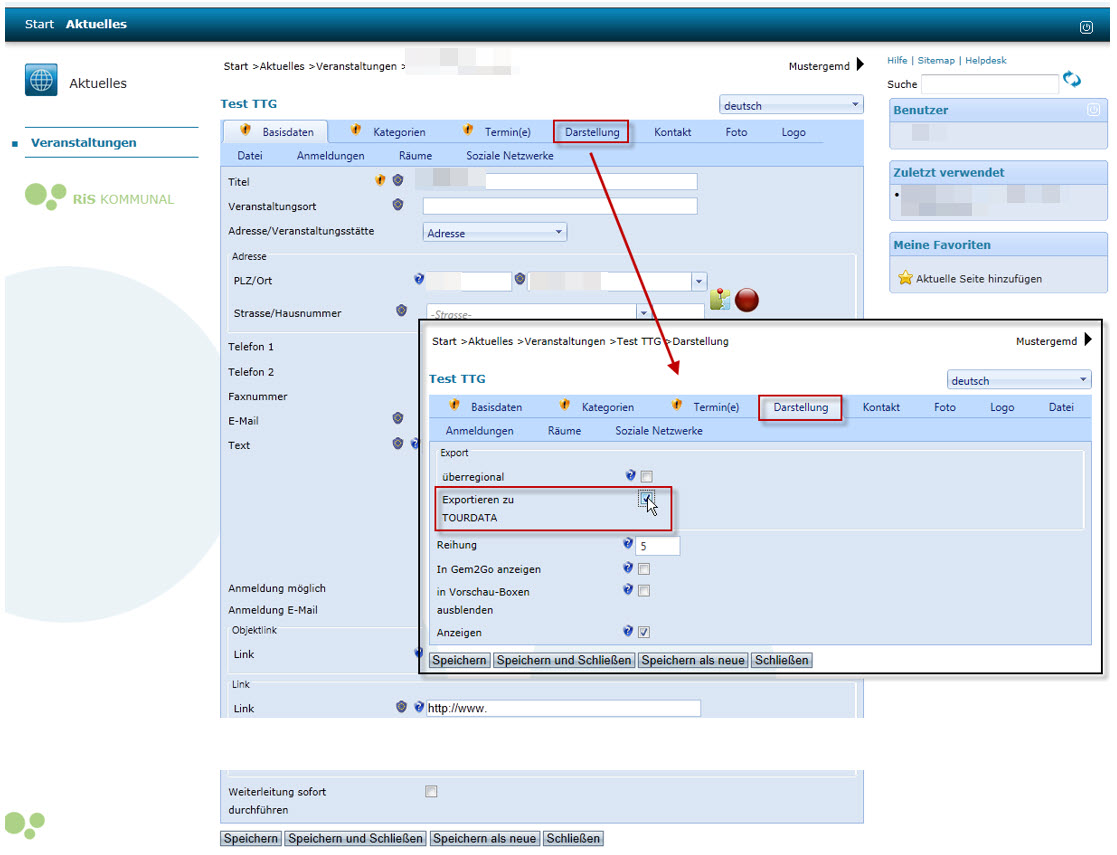Click shield icon beside the http://www. Link field
Viewport: 1117px width, 855px height.
(401, 706)
